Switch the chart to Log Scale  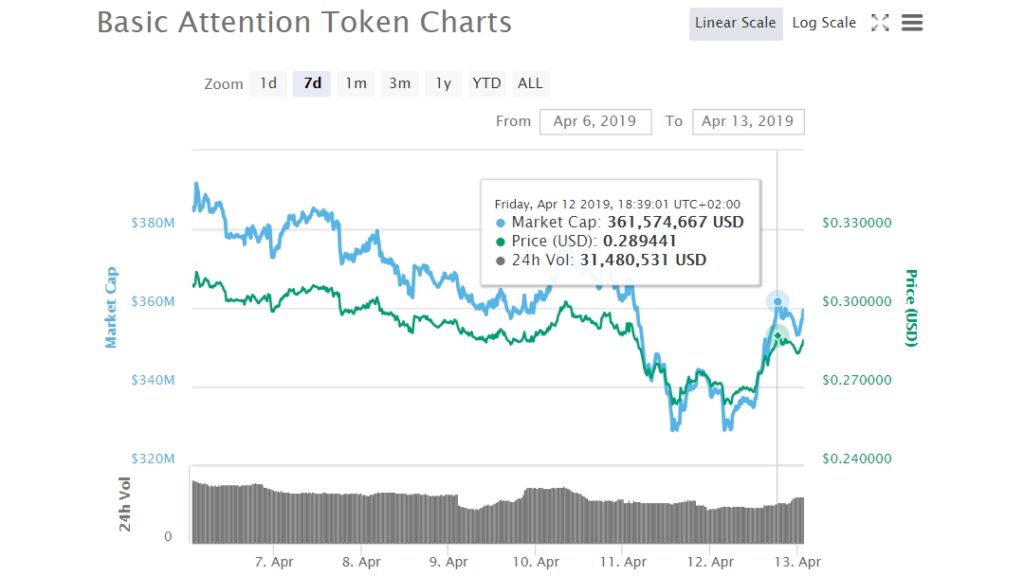823,22
